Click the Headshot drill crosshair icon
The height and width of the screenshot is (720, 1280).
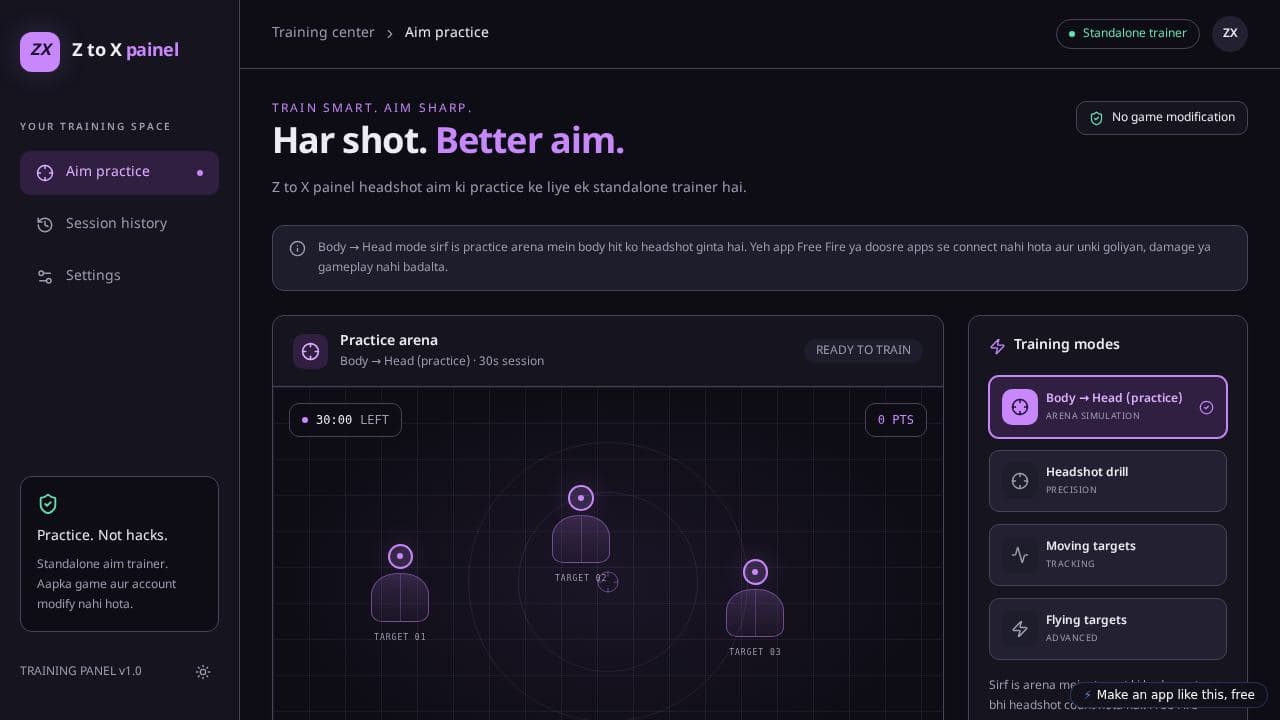(1020, 481)
